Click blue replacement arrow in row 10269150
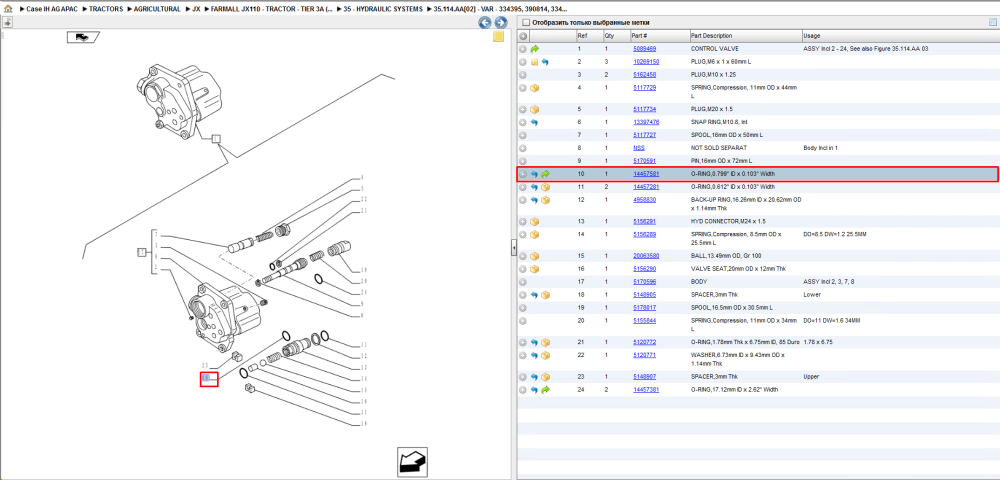 pyautogui.click(x=545, y=62)
